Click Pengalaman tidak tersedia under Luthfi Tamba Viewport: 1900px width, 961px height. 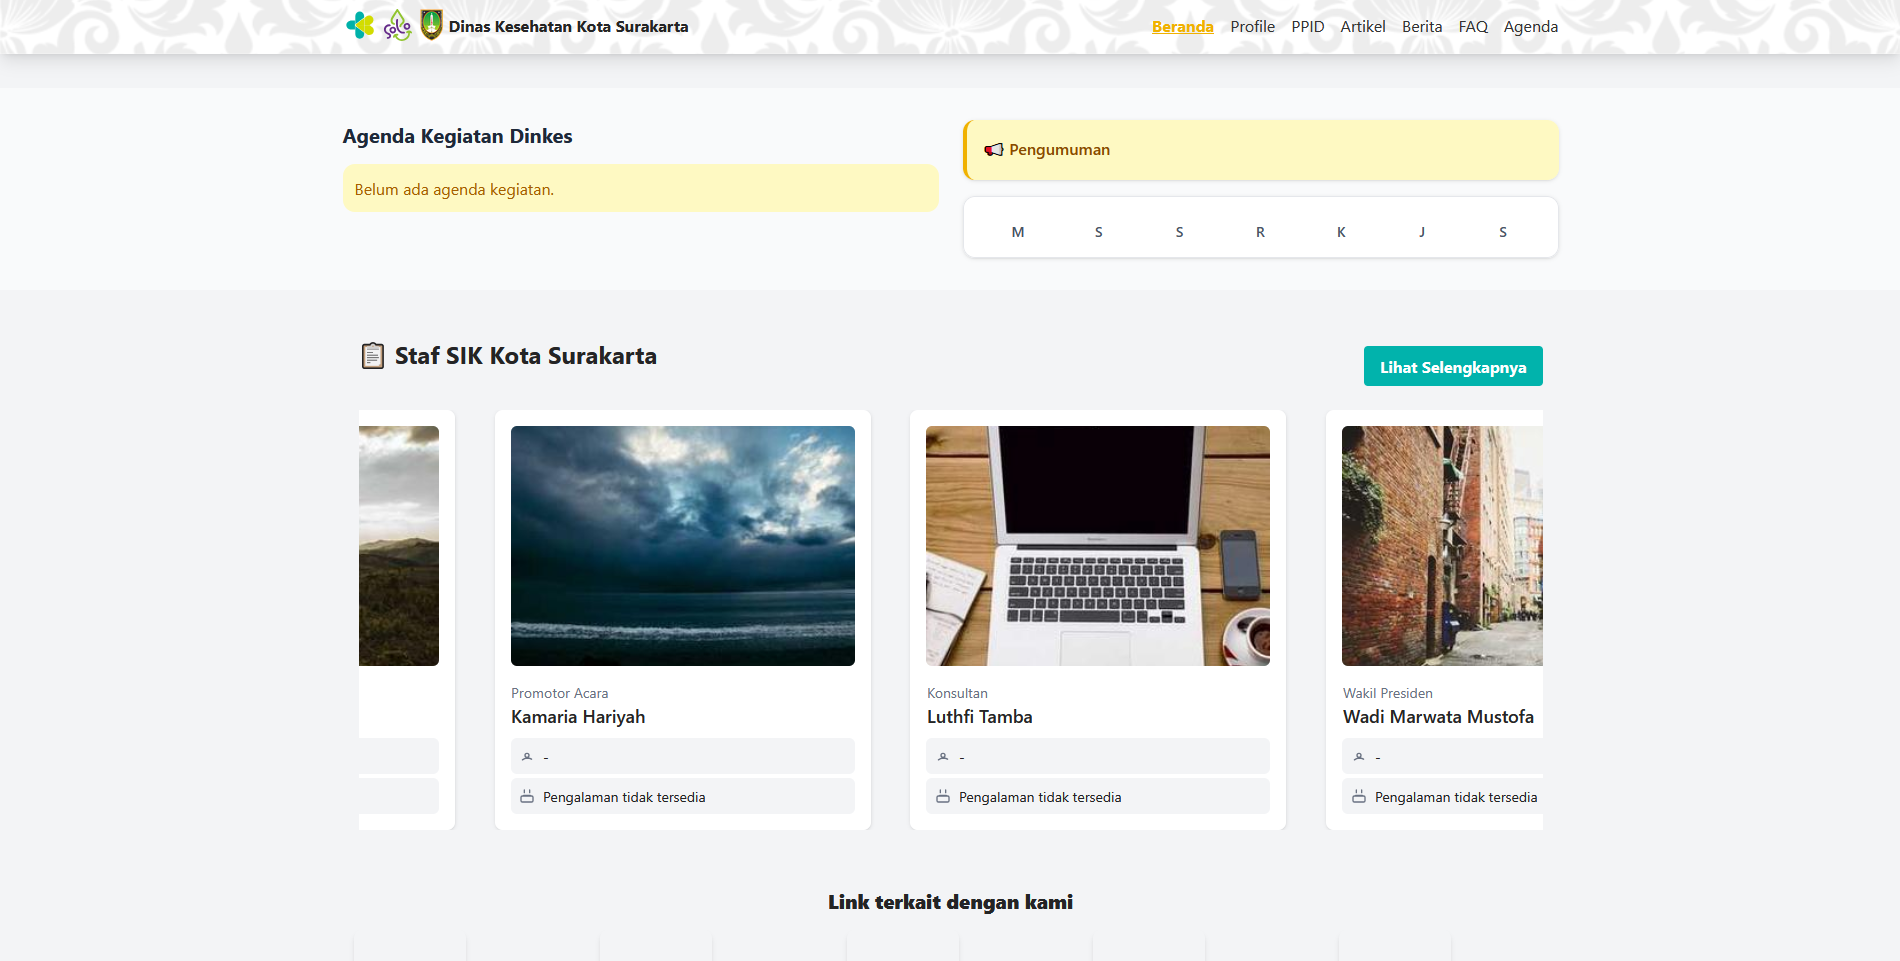[x=1040, y=797]
